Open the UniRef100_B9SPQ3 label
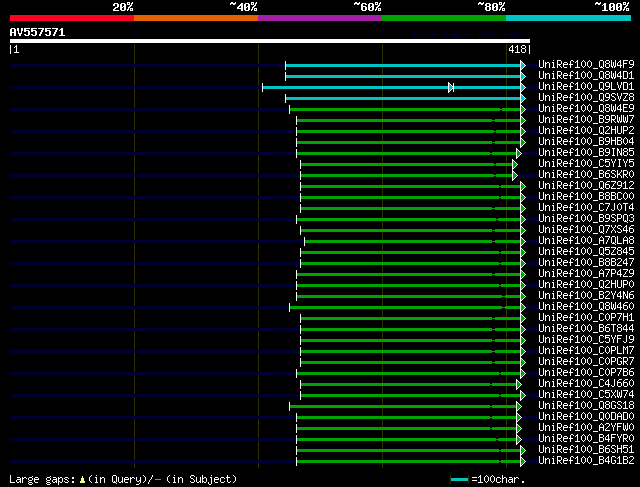640x487 pixels. [586, 219]
